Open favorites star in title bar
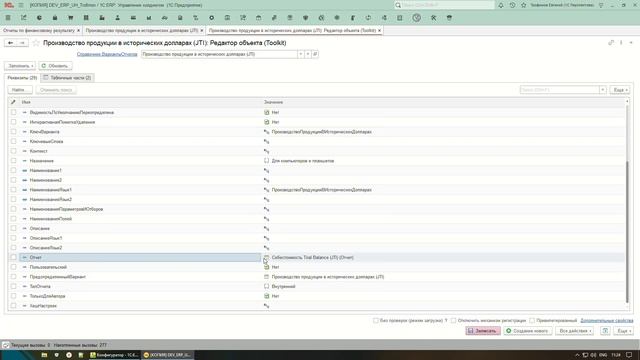 [x=524, y=5]
